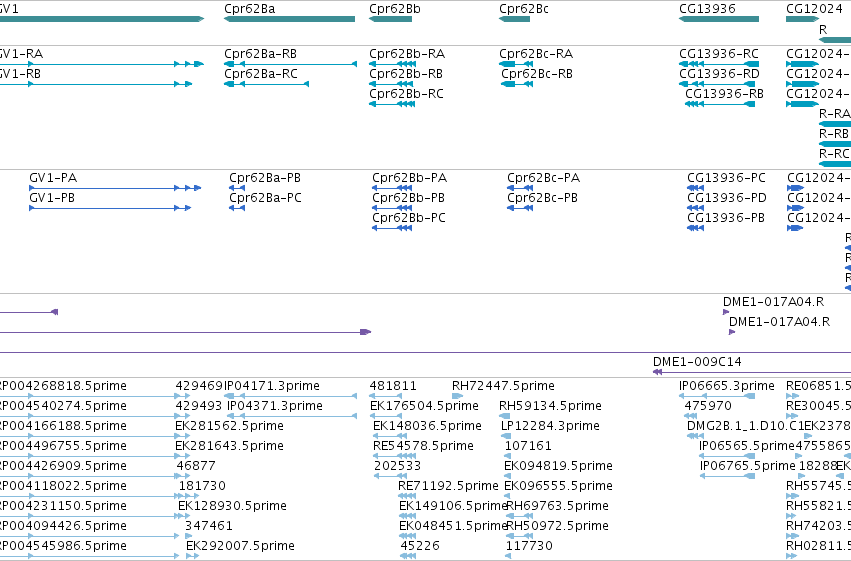This screenshot has height=561, width=851.
Task: Select the Cpr62Bb gene label
Action: coord(395,9)
